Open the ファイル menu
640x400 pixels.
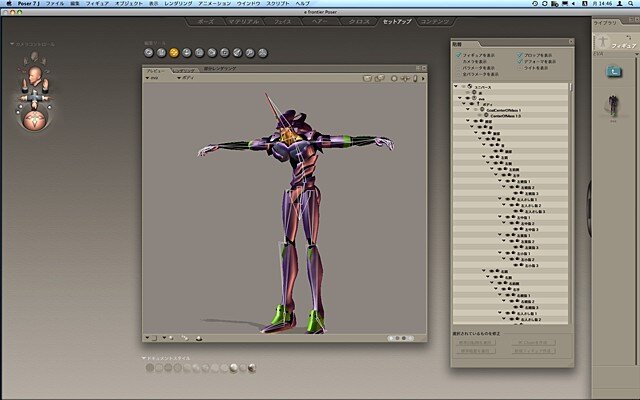pos(55,3)
